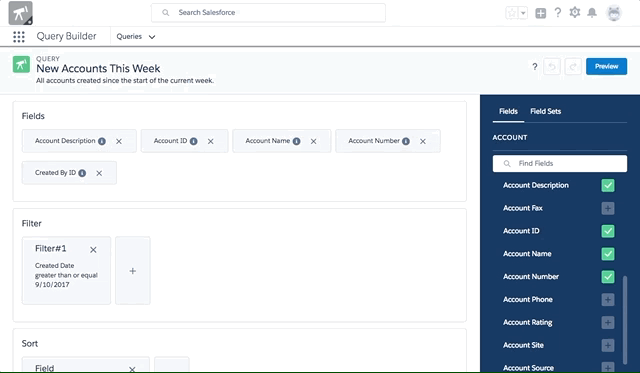This screenshot has height=373, width=640.
Task: Click the global actions plus icon
Action: tap(540, 13)
